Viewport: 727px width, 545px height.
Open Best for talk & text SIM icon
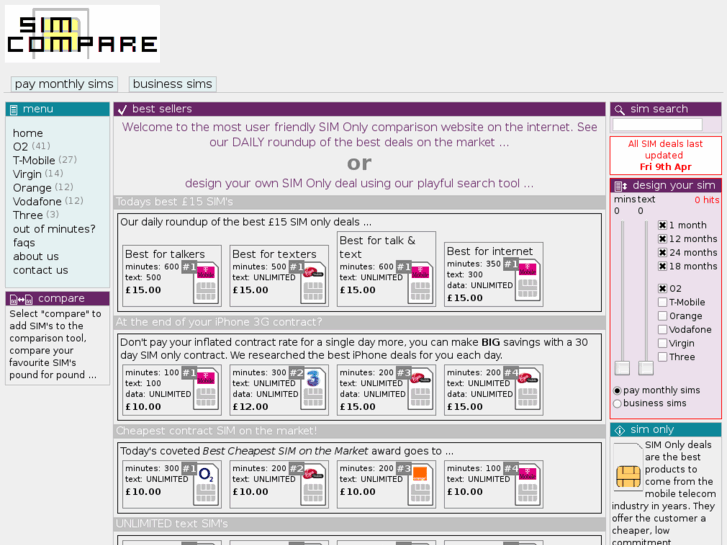coord(420,283)
